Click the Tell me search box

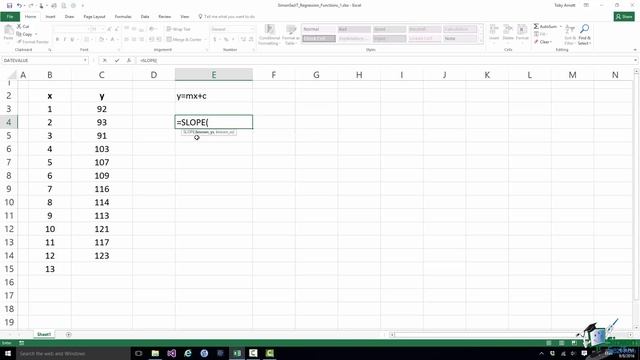[227, 17]
